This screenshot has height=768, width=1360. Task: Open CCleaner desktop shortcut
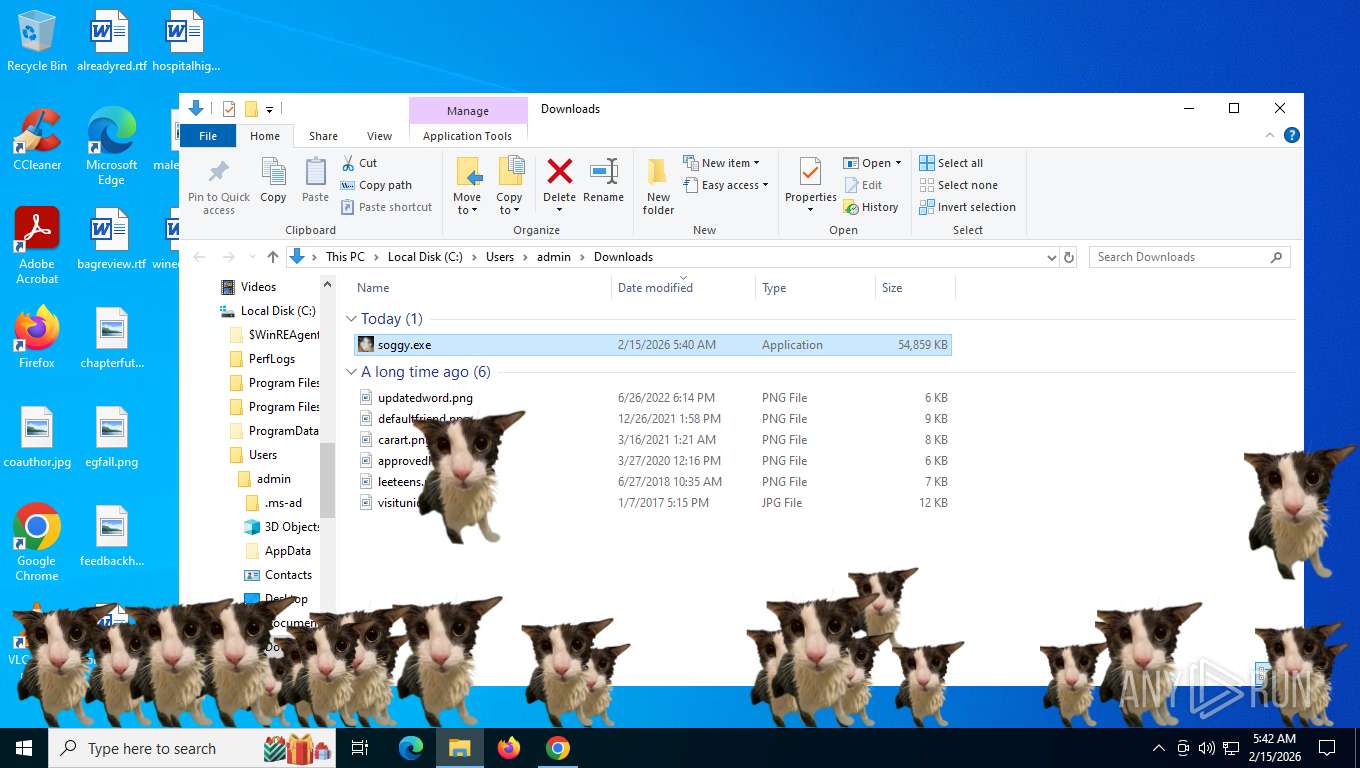[x=37, y=140]
